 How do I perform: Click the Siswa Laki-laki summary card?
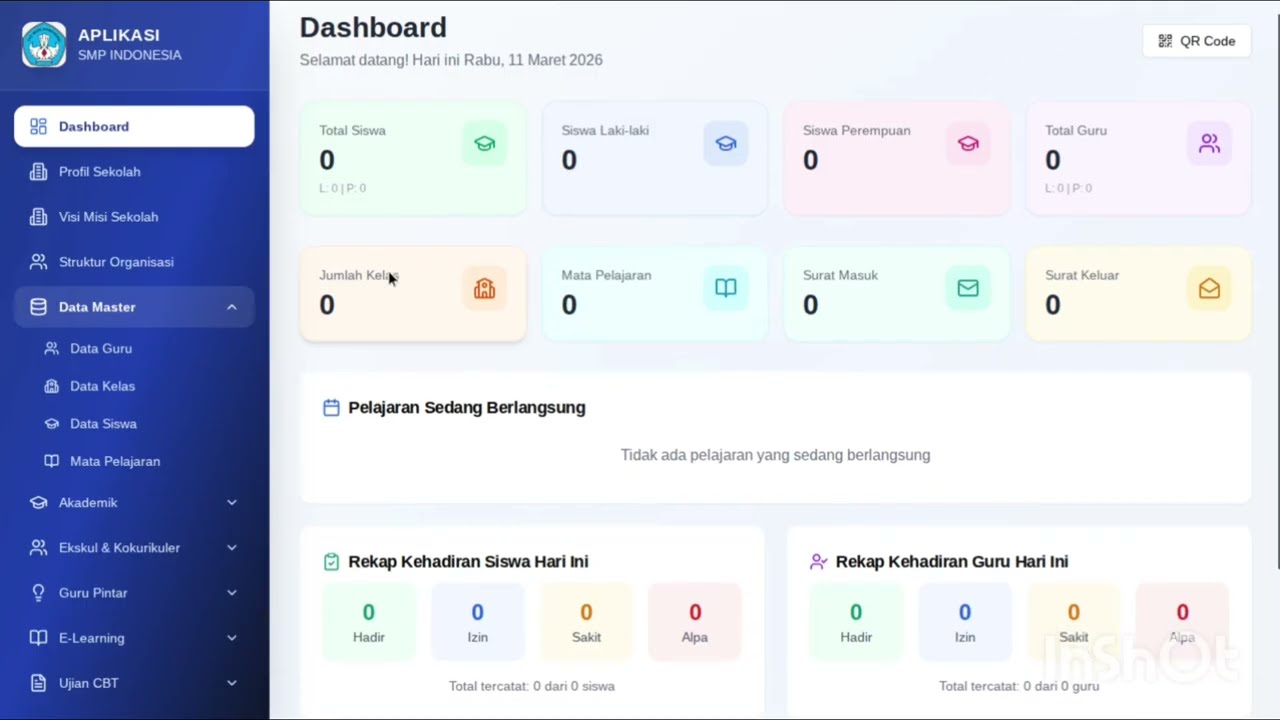[x=655, y=158]
